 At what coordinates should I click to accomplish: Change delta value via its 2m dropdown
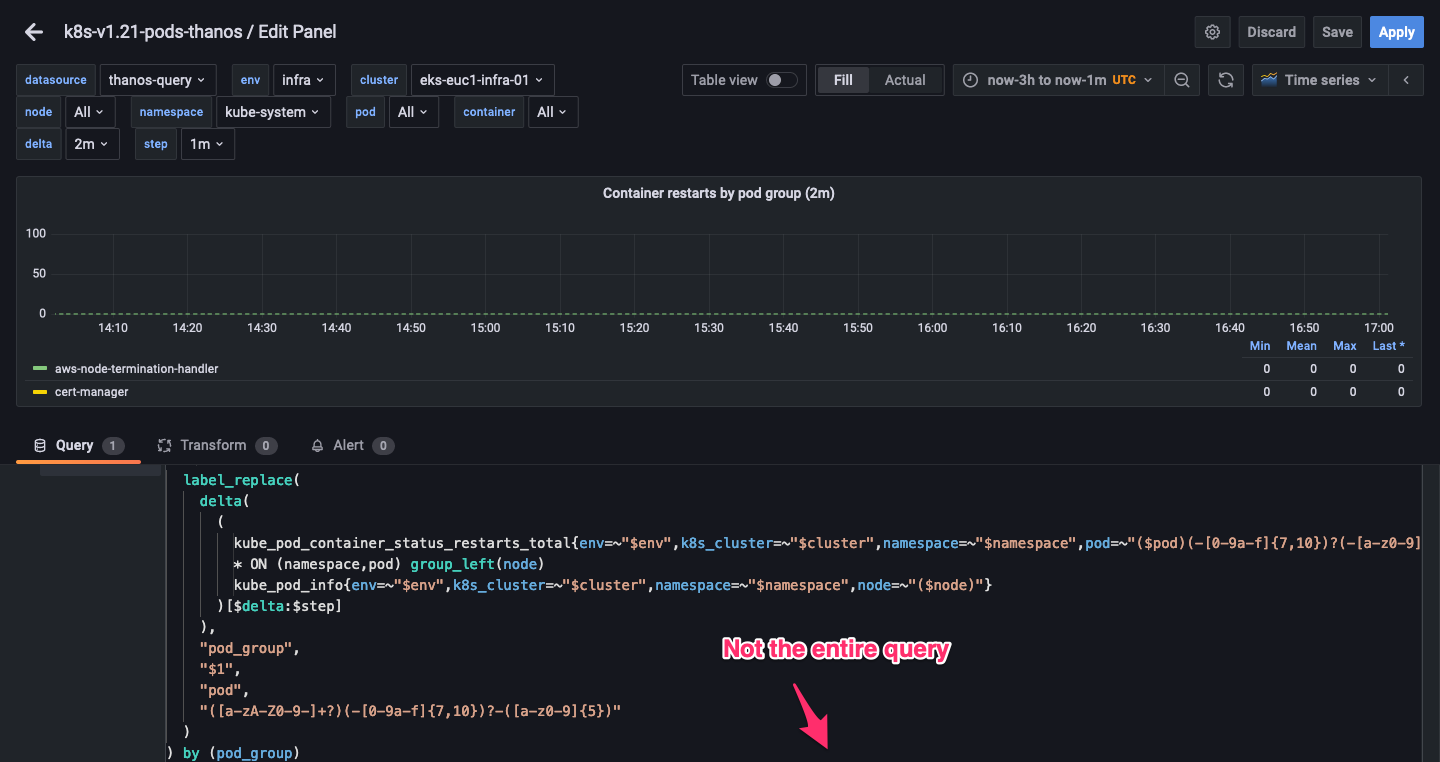click(x=91, y=143)
